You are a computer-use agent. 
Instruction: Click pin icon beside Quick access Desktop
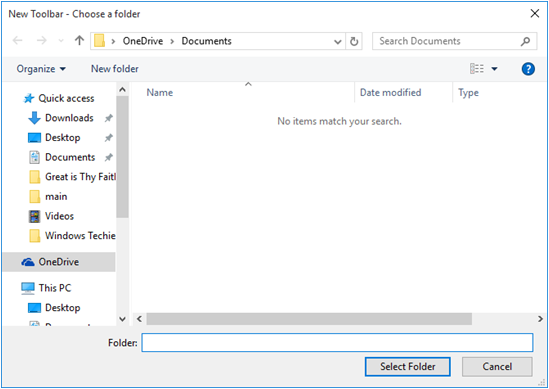109,138
